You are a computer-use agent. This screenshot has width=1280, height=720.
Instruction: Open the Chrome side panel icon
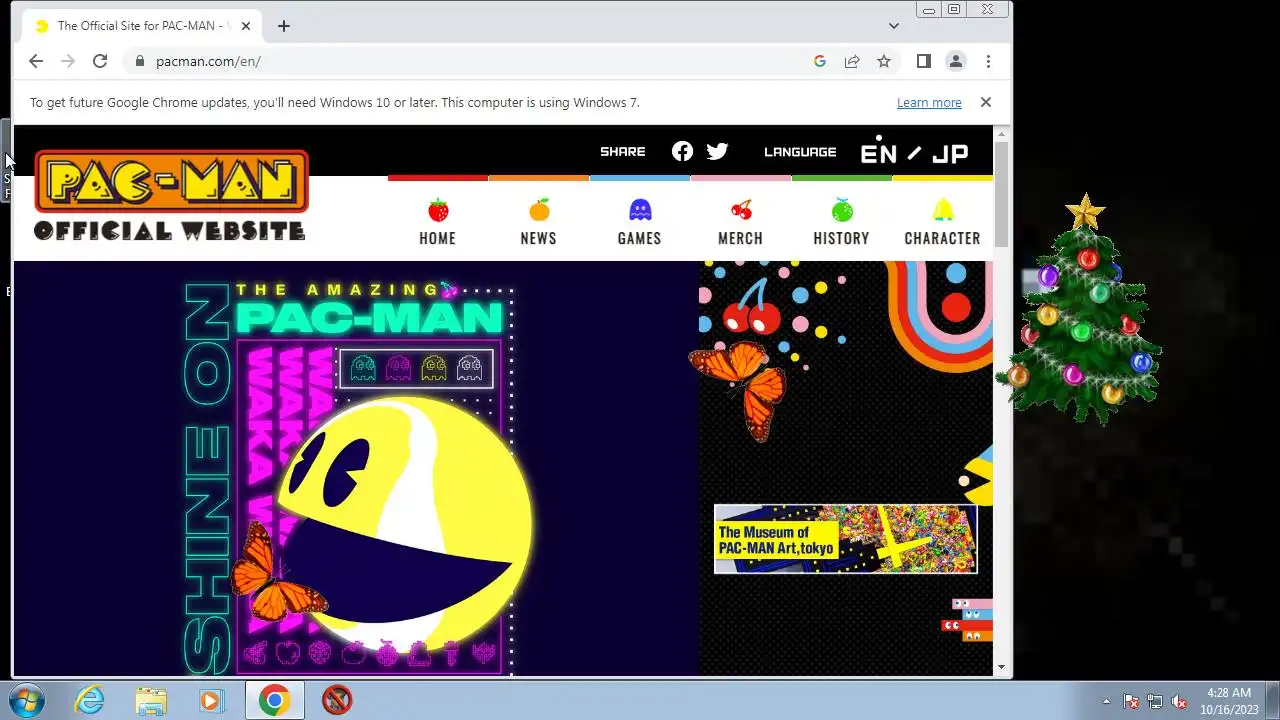(924, 61)
